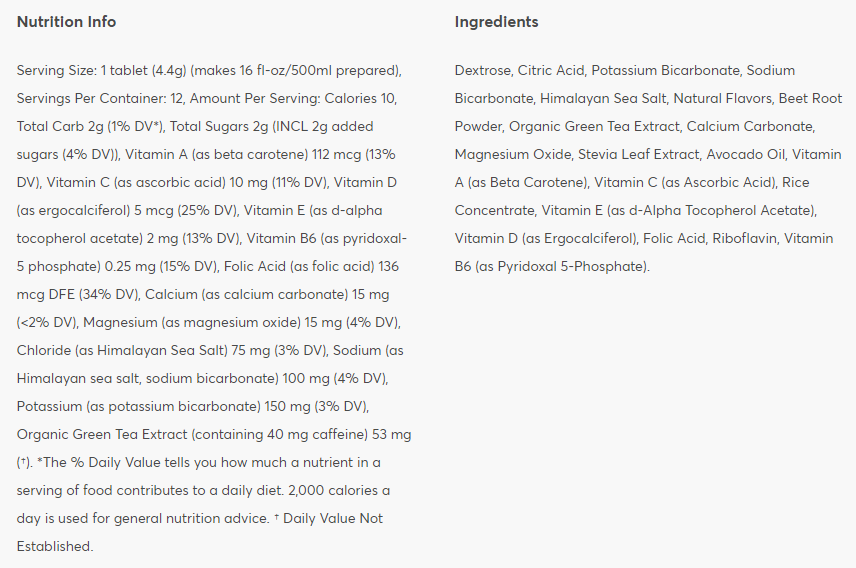
Task: Click "Rice" in the ingredients list
Action: pyautogui.click(x=798, y=183)
